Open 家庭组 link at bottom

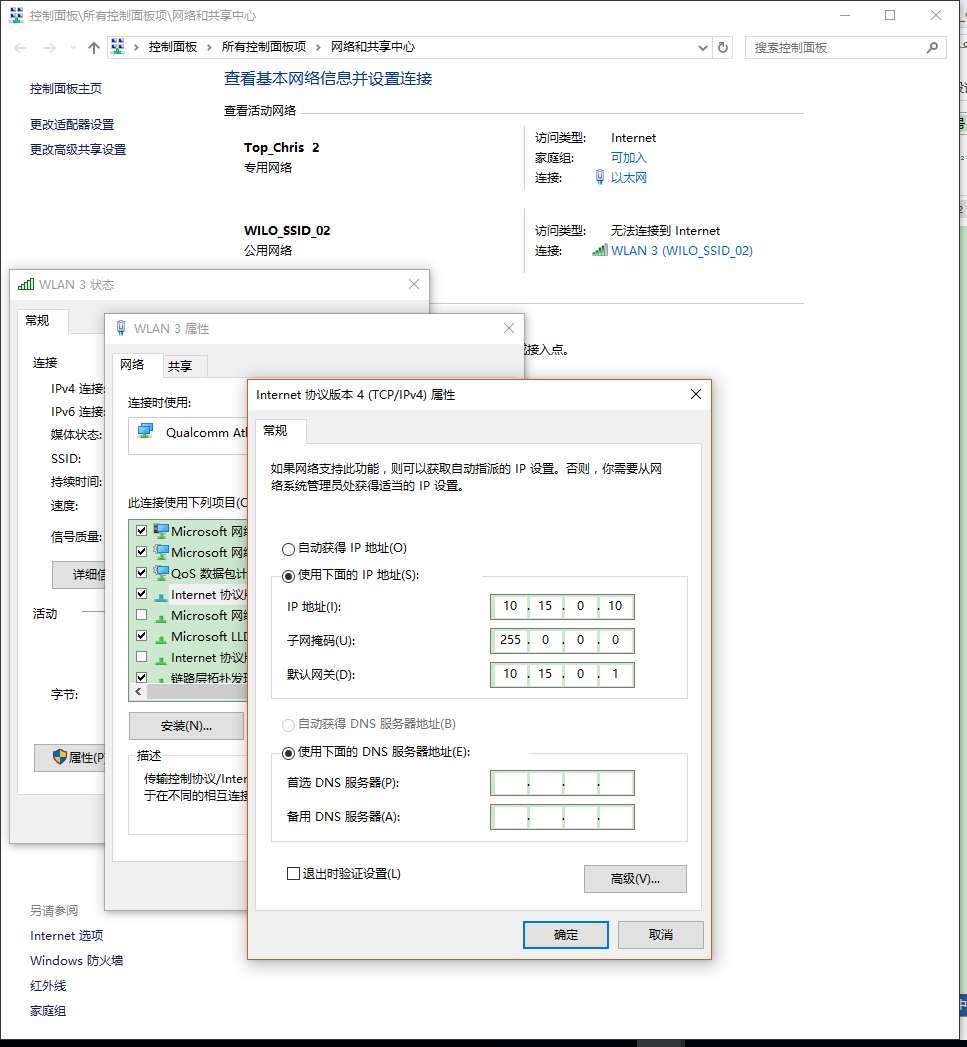click(x=48, y=1011)
